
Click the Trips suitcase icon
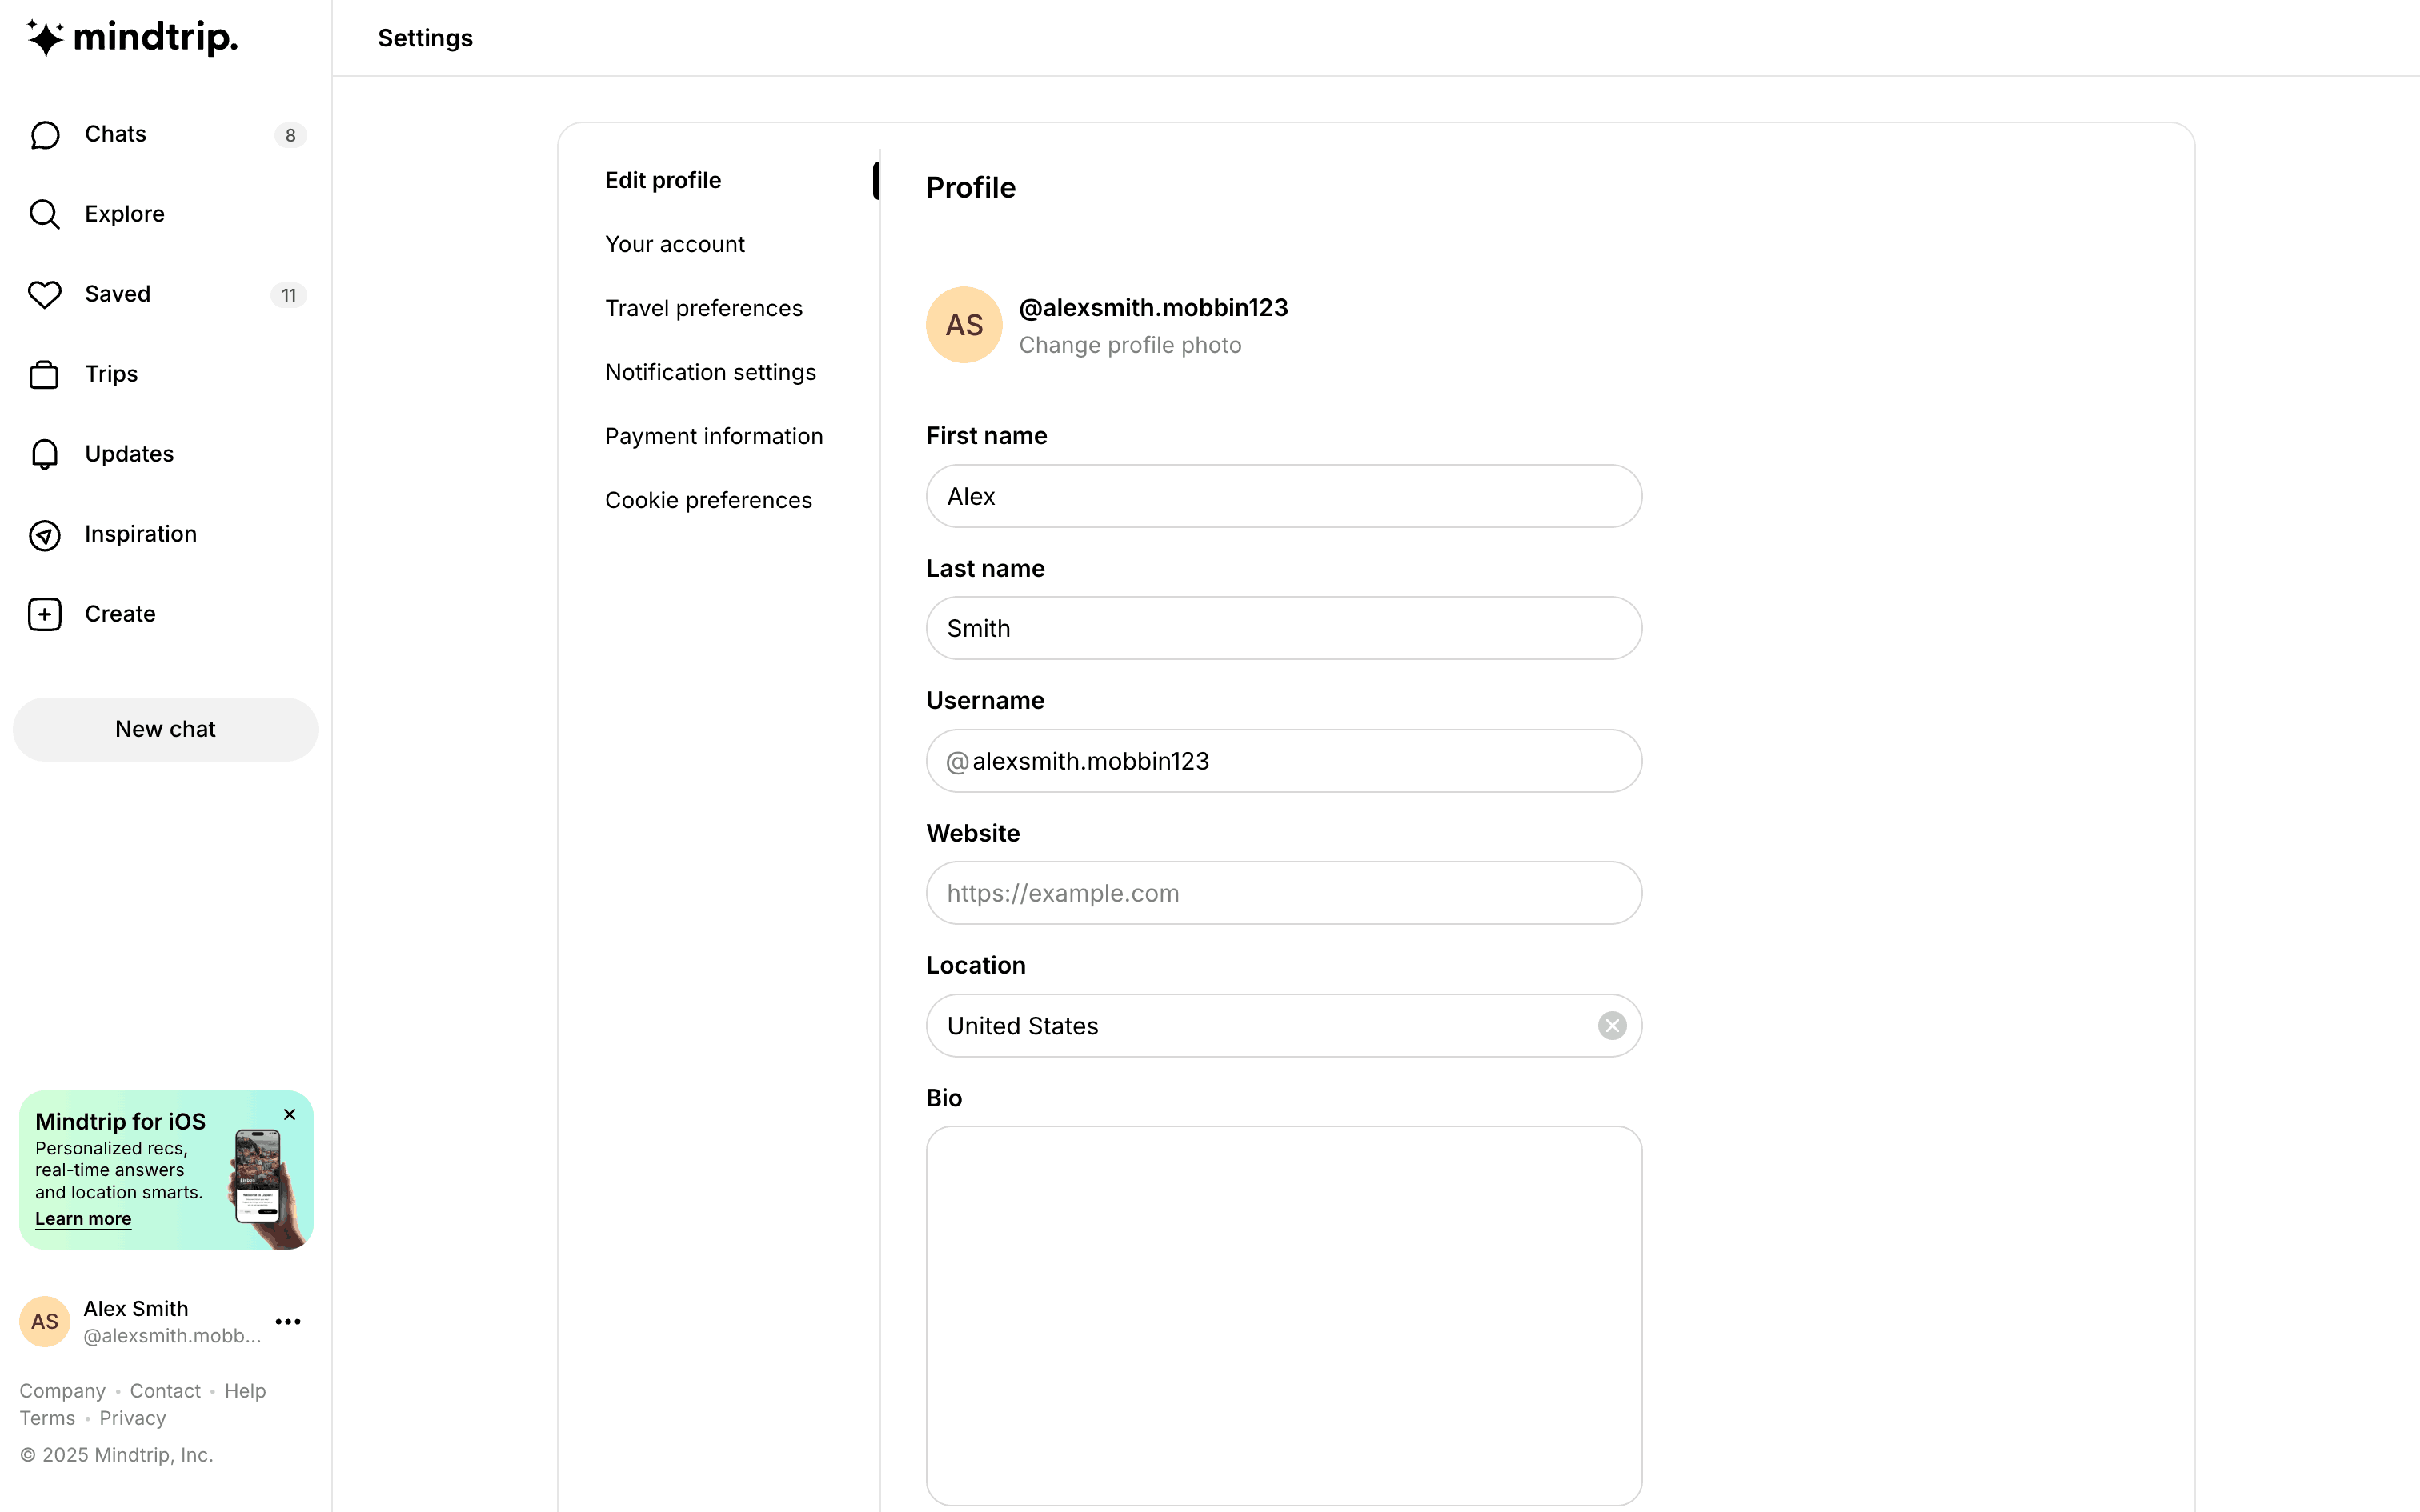[45, 374]
